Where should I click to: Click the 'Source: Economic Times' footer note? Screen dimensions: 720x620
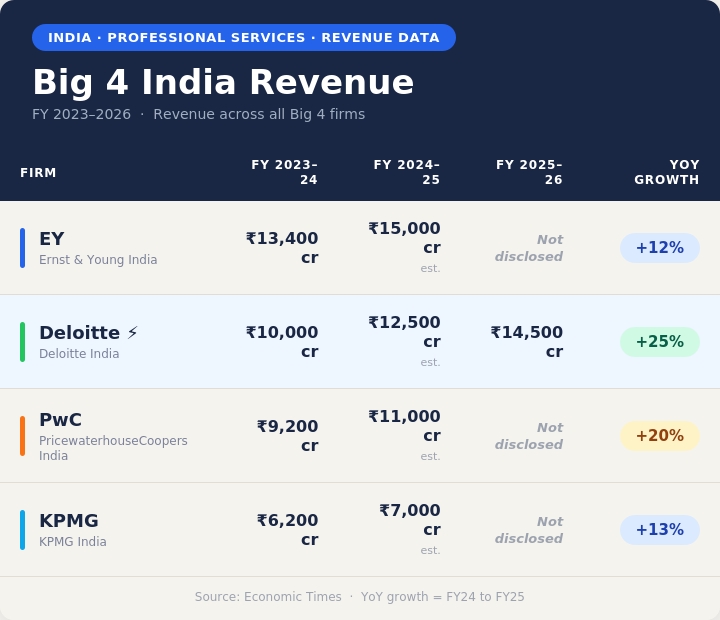pyautogui.click(x=268, y=597)
